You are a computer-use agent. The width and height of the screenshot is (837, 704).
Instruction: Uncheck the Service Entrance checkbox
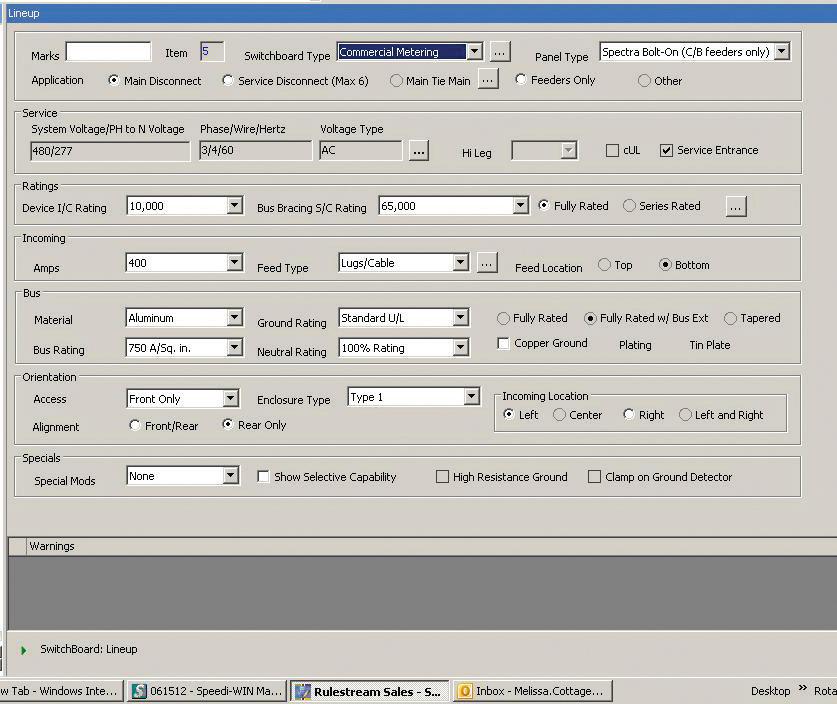666,151
